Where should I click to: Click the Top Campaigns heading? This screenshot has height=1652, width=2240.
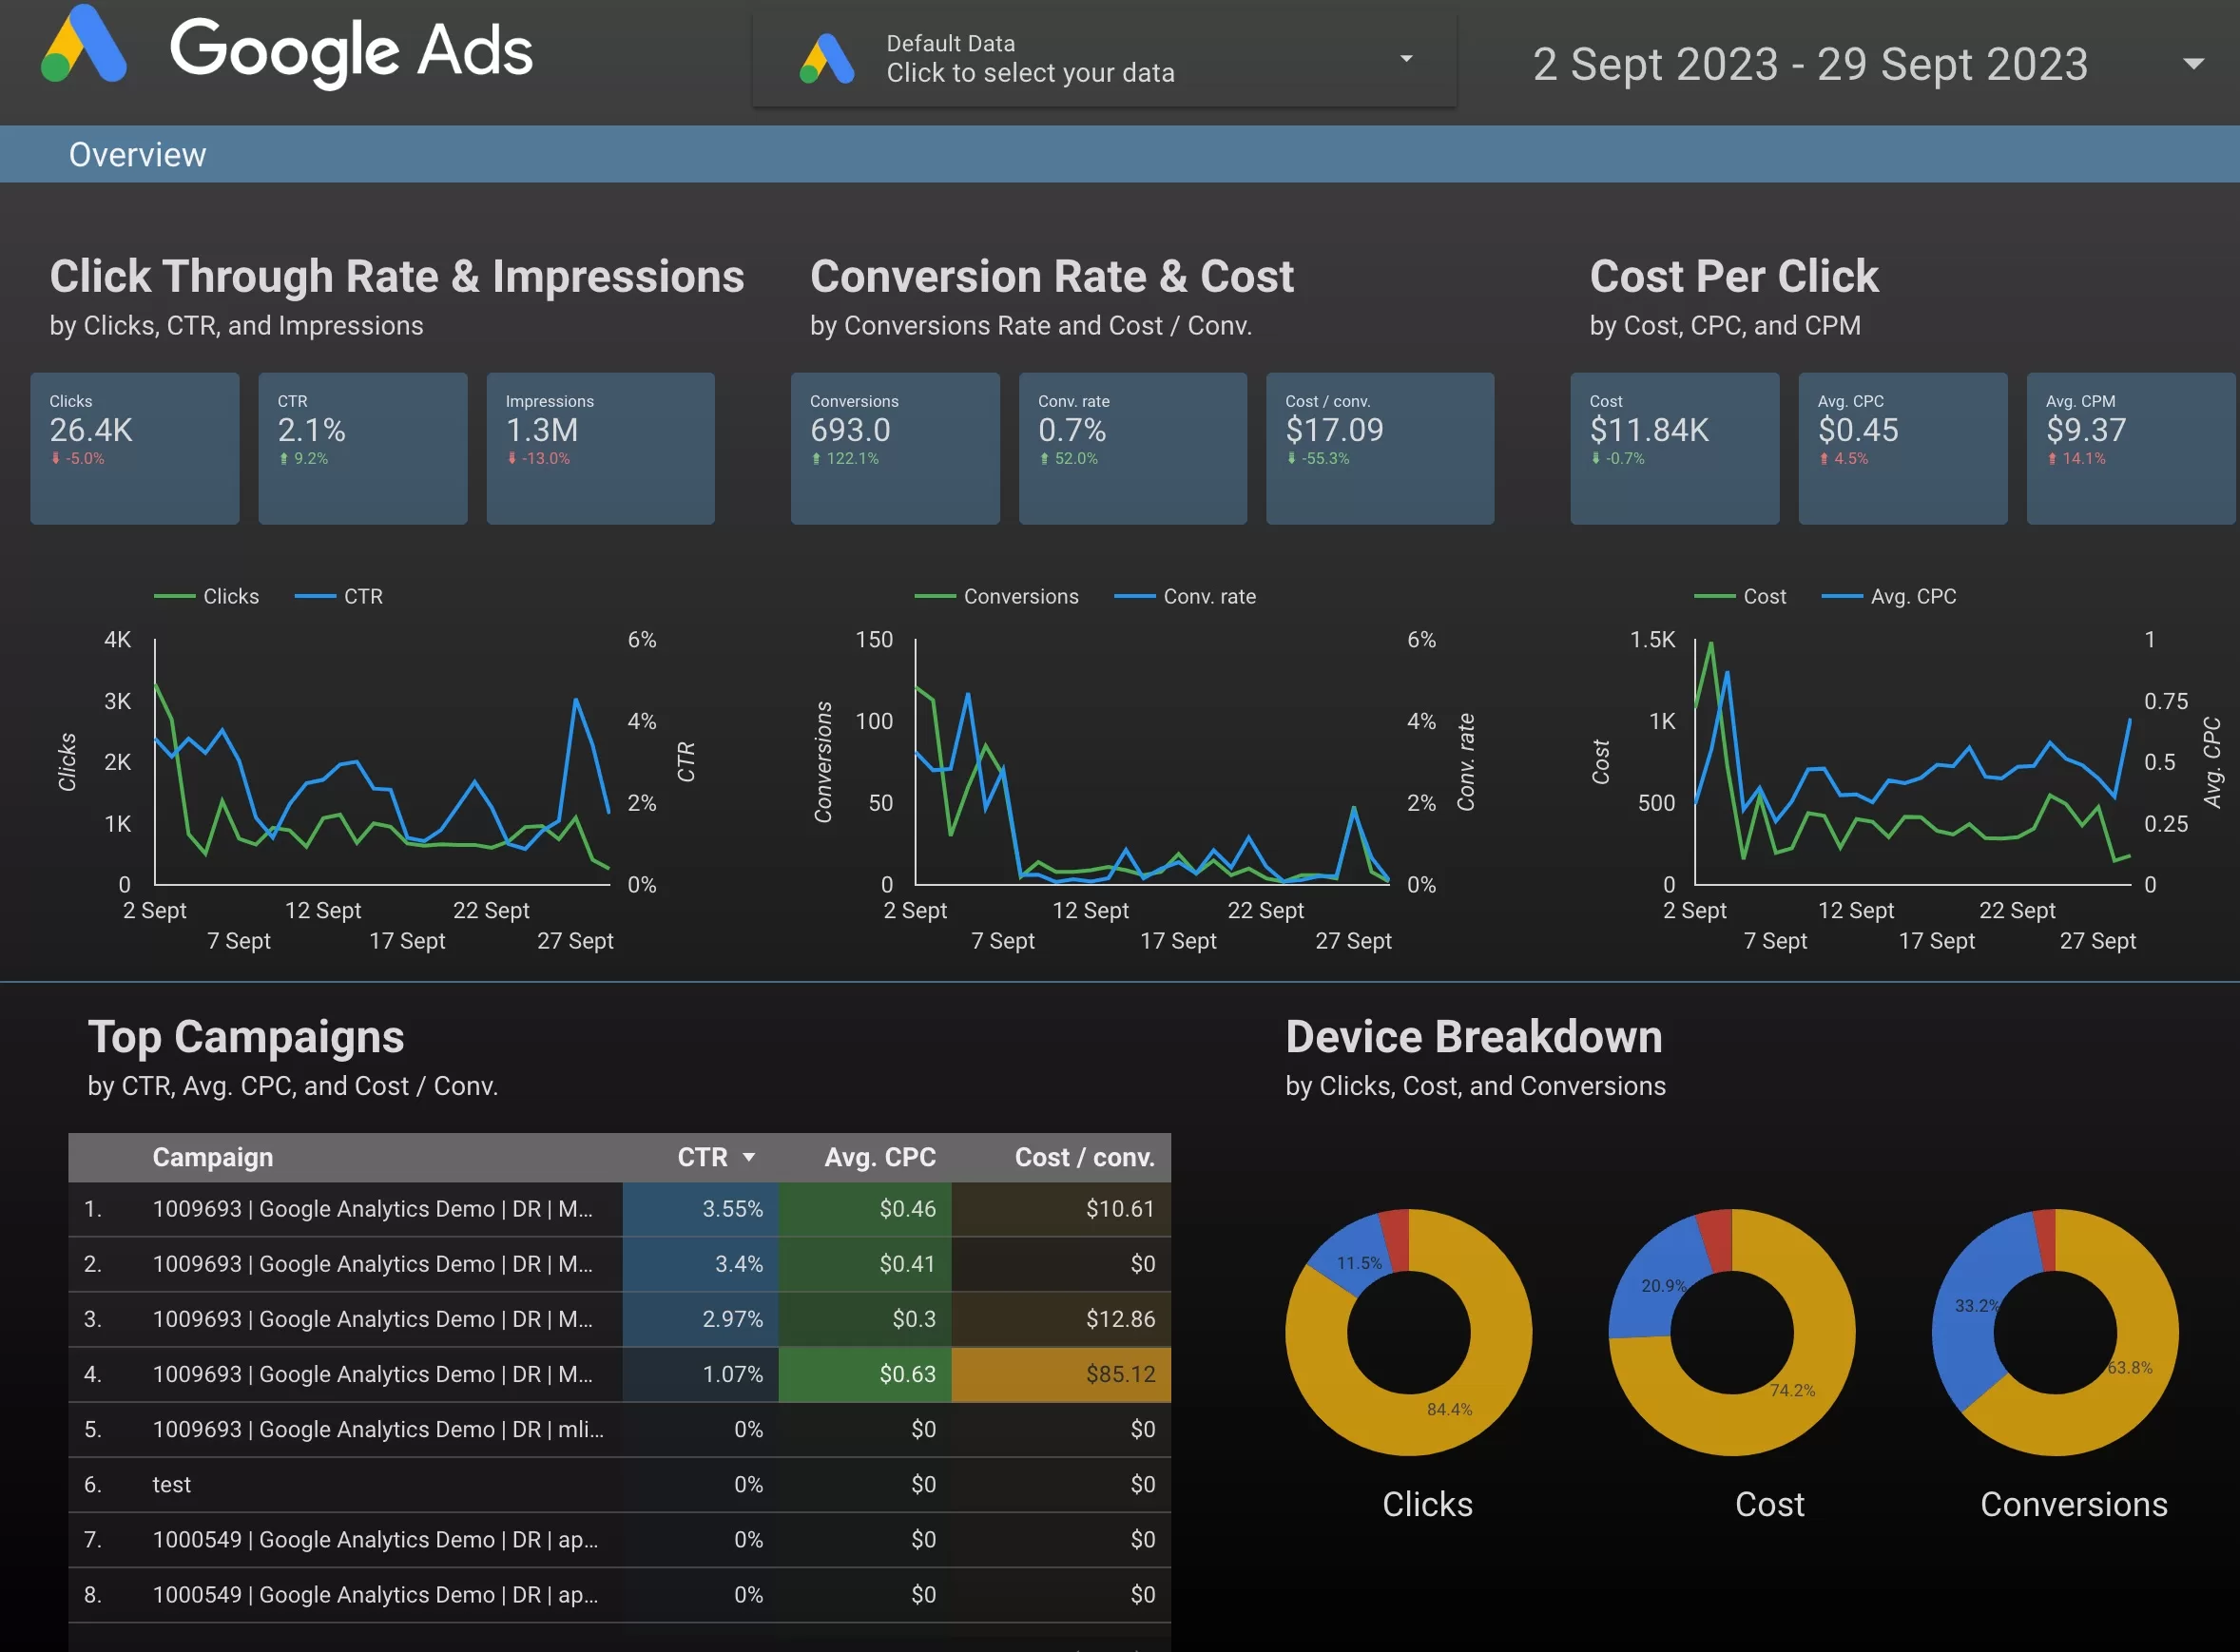(x=246, y=1037)
